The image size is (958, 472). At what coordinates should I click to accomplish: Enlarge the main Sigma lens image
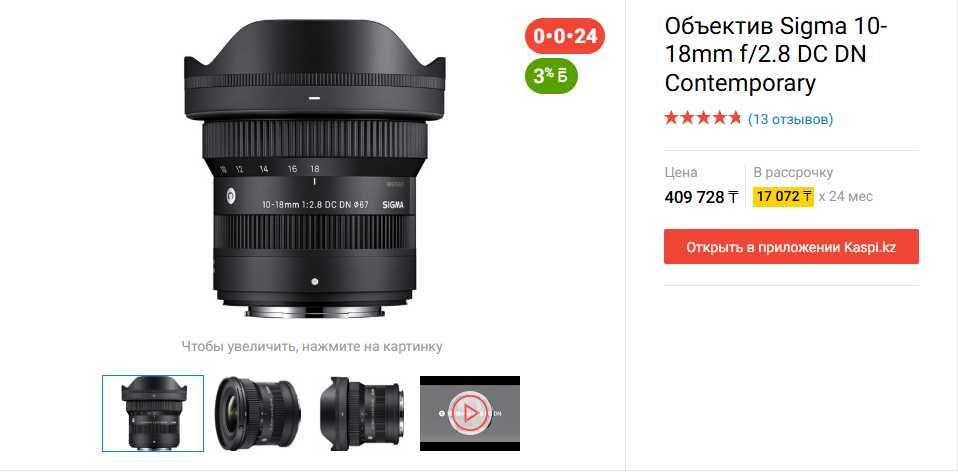(315, 168)
